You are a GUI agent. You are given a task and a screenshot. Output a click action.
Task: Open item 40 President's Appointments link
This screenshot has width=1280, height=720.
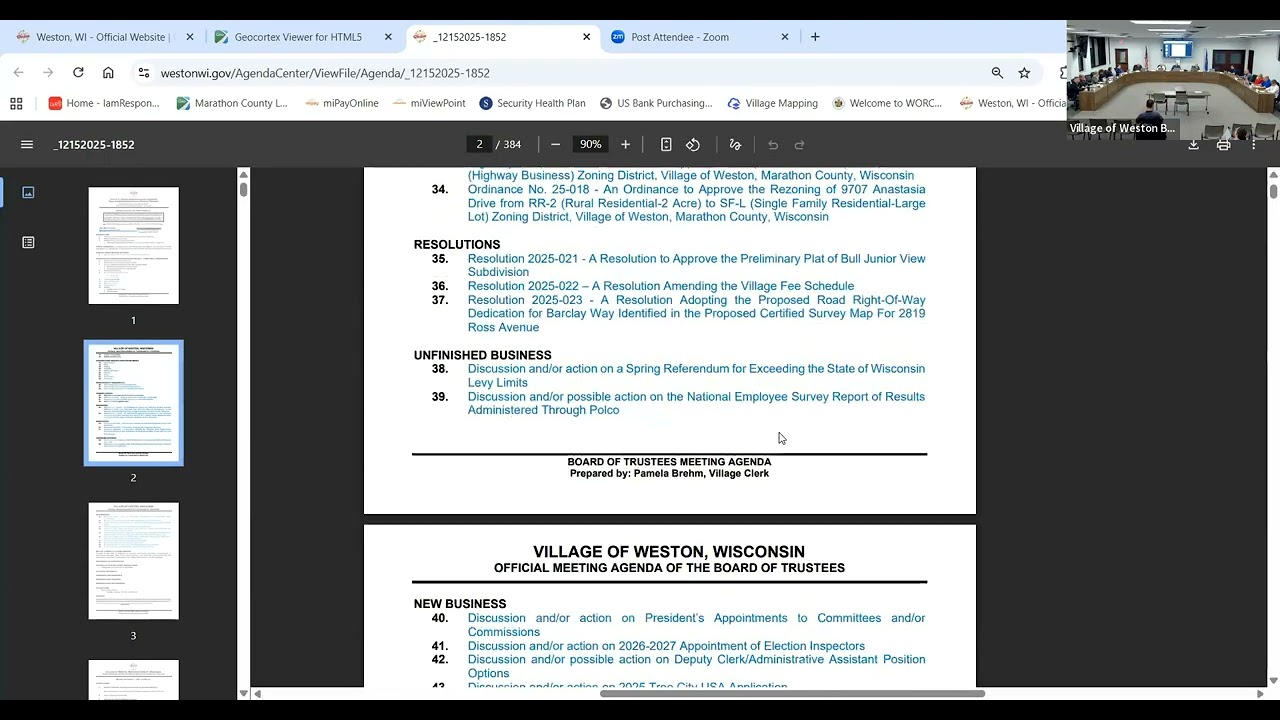pos(696,625)
